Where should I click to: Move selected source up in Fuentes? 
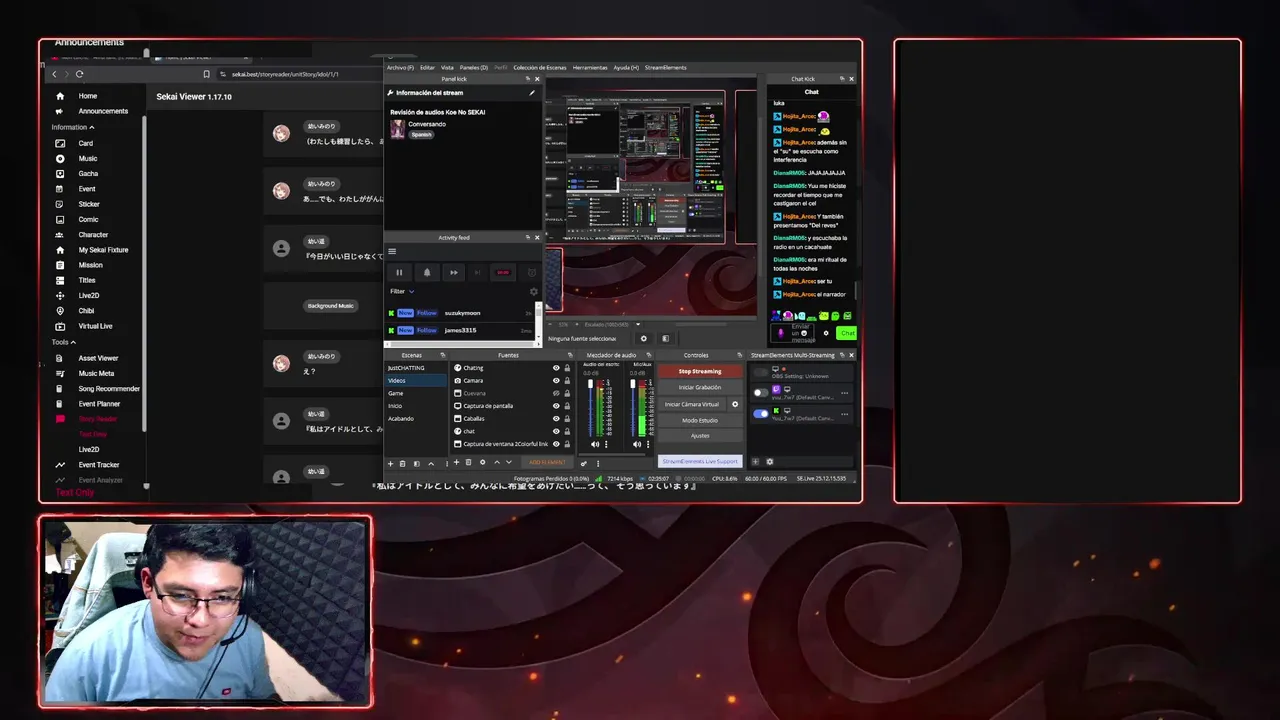496,462
